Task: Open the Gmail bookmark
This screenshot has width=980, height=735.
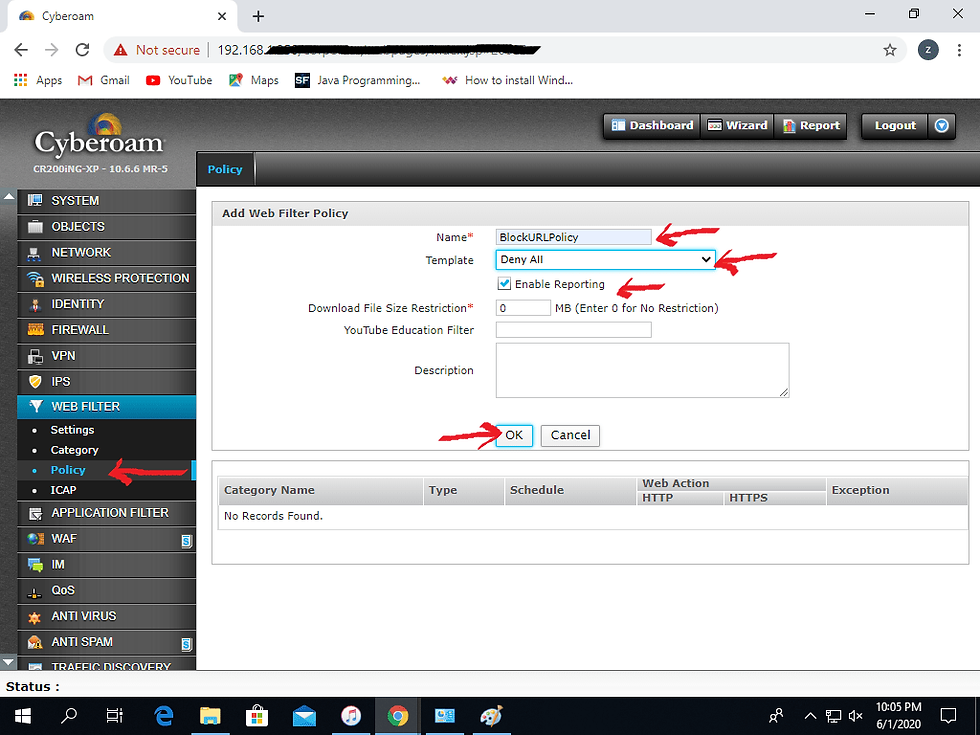Action: pos(103,80)
